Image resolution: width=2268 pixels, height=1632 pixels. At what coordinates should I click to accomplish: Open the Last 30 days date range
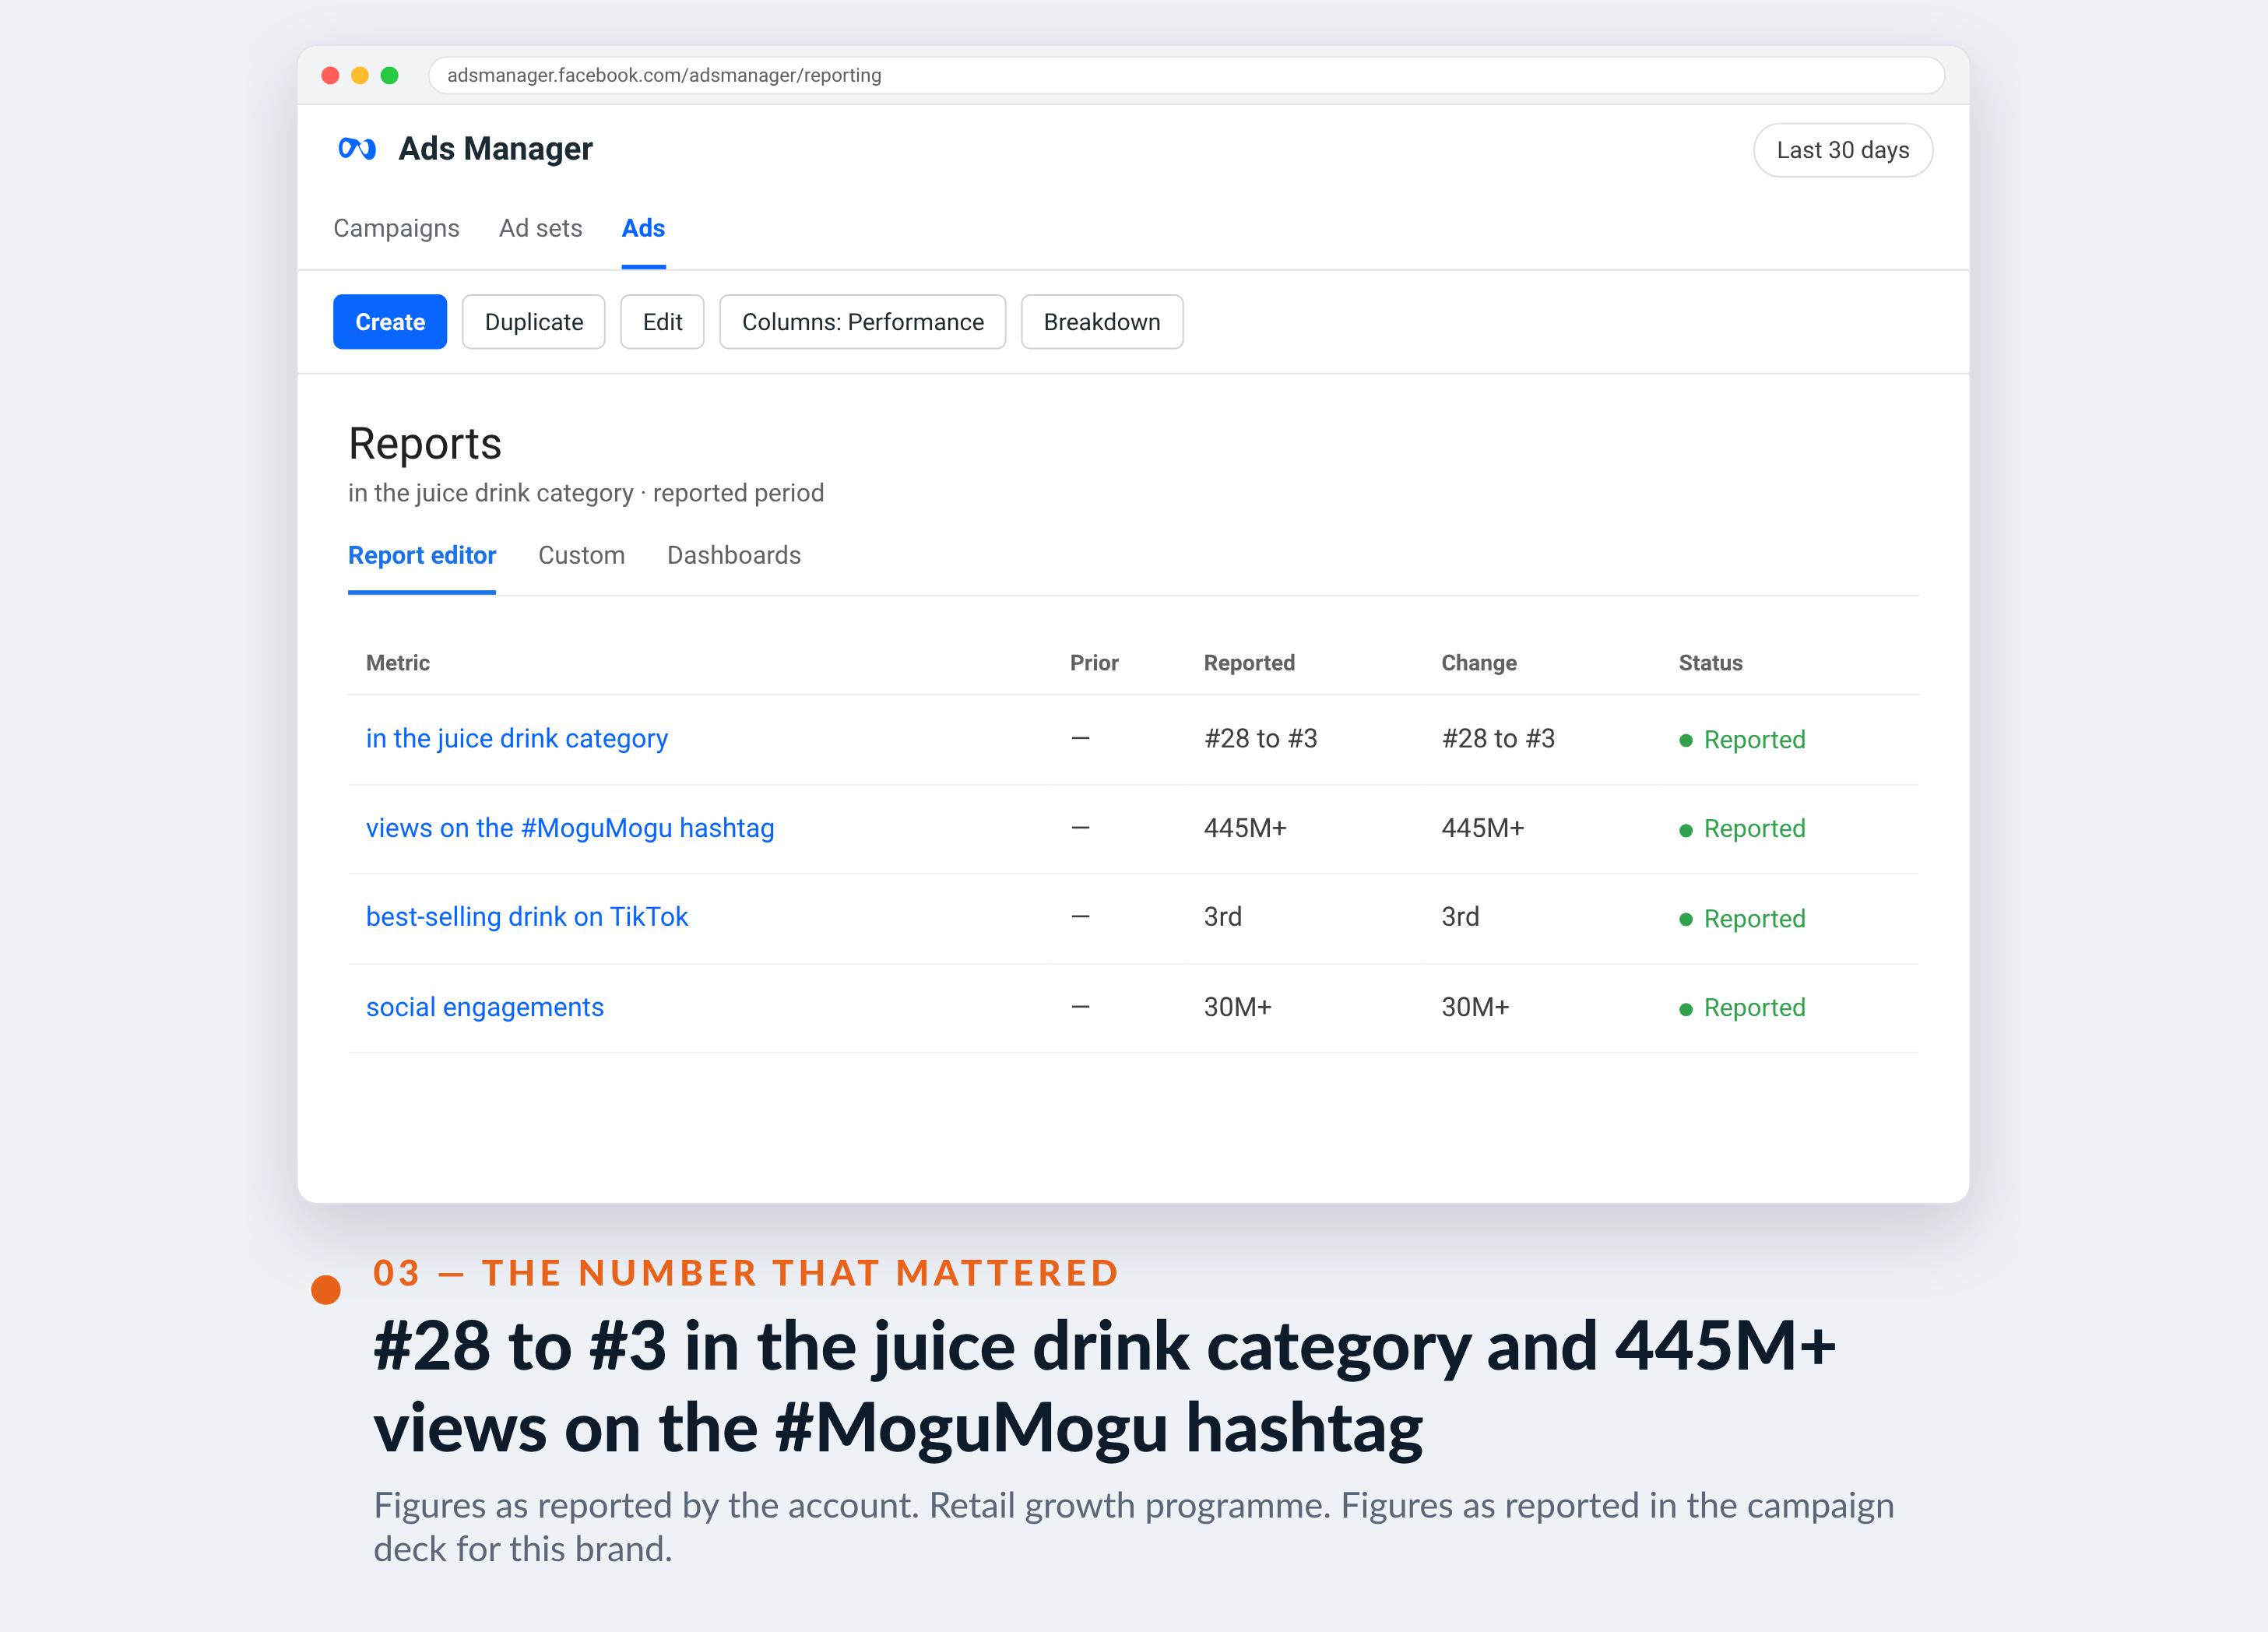click(x=1842, y=150)
